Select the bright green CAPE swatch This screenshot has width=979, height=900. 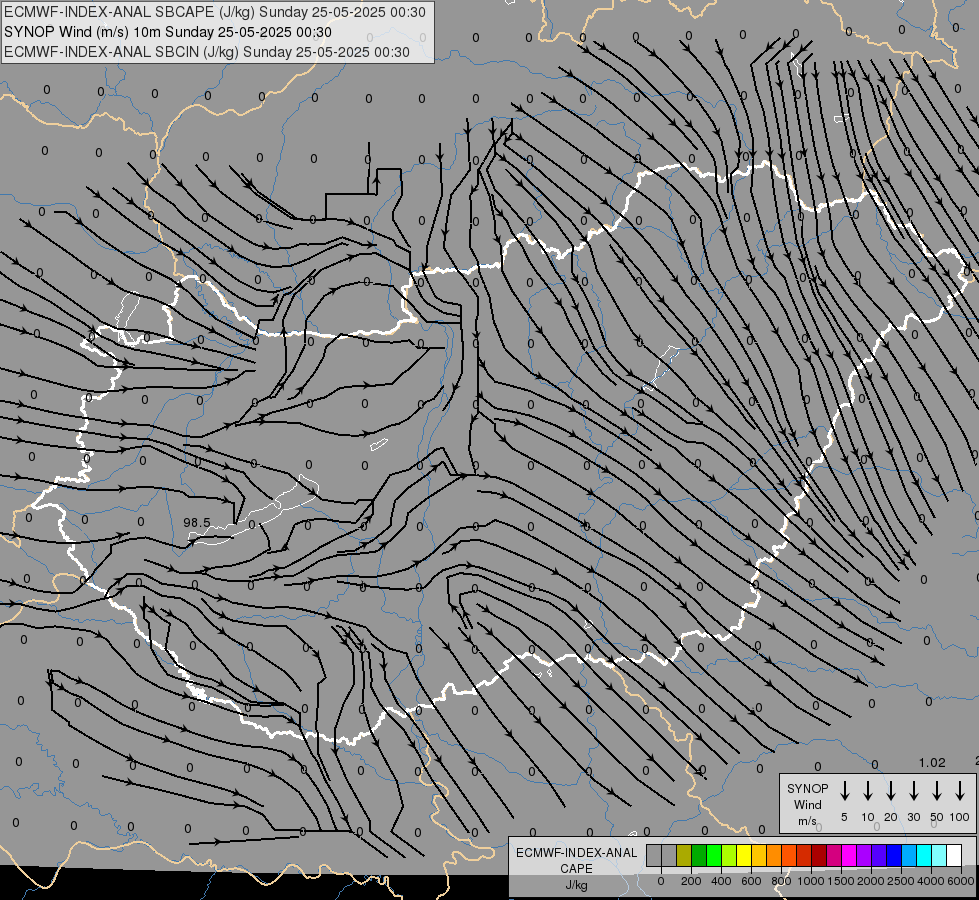tap(714, 855)
